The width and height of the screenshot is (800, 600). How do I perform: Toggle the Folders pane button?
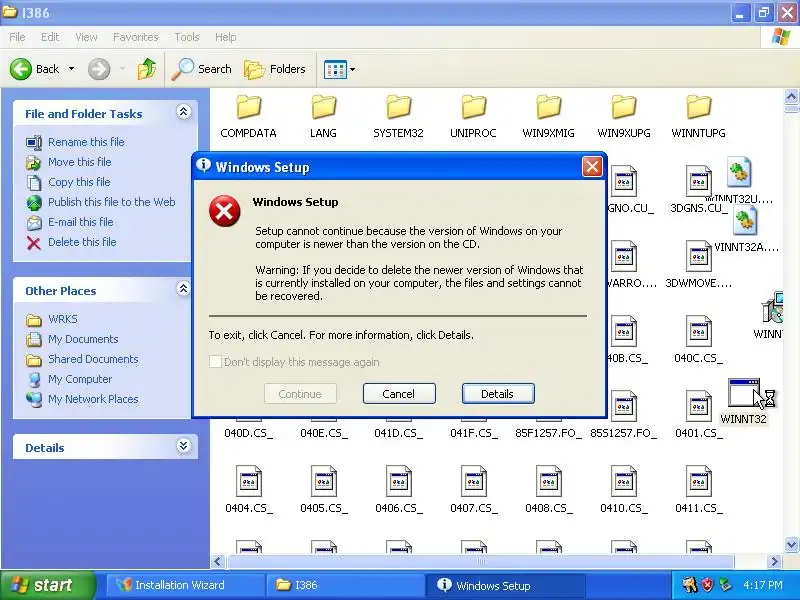[275, 69]
